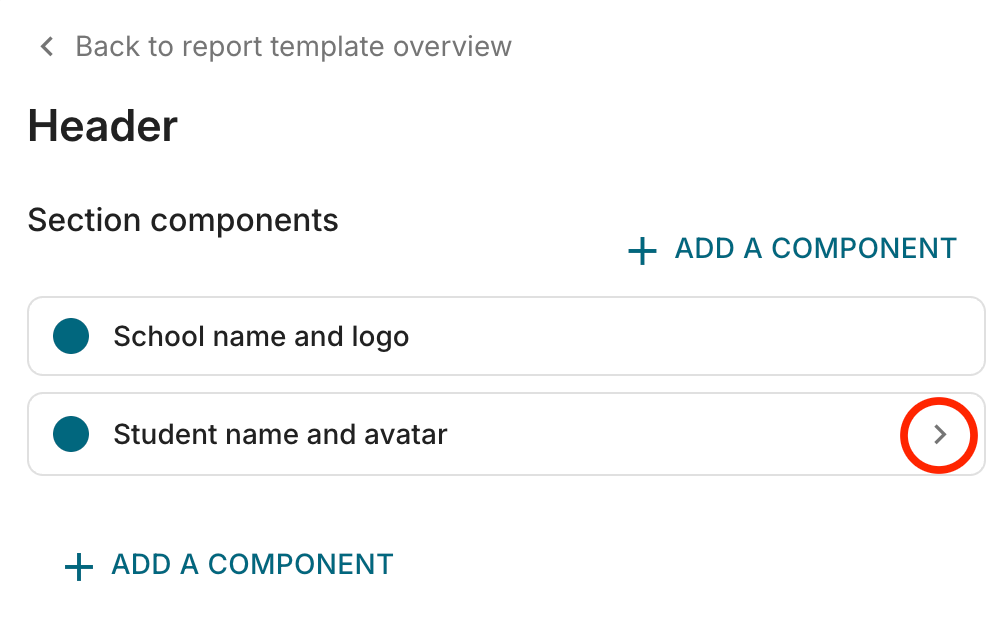Screen dimensions: 1006x628
Task: Click the teal circle on Student name row
Action: [x=71, y=434]
